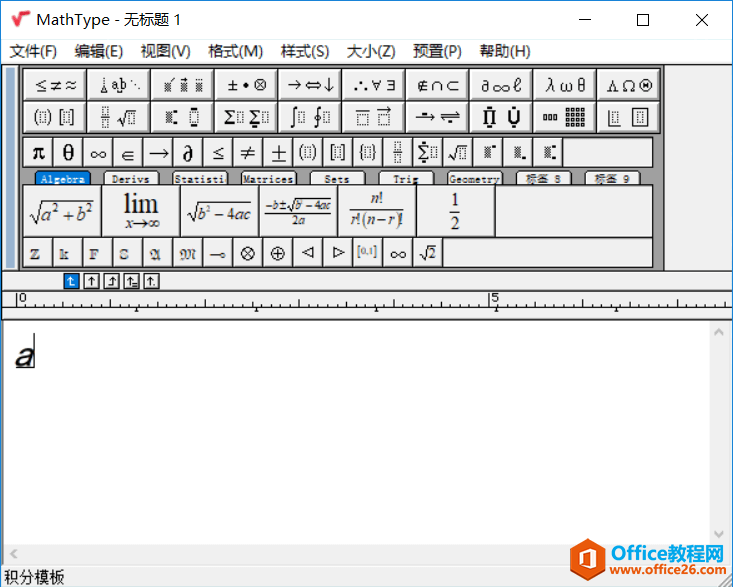Insert the quadratic formula expression
Image resolution: width=733 pixels, height=587 pixels.
tap(298, 211)
